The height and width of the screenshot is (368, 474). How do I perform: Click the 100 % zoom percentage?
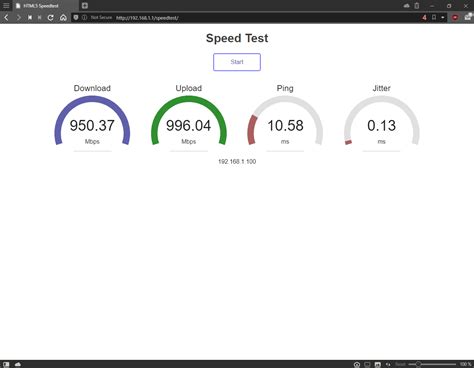[466, 364]
